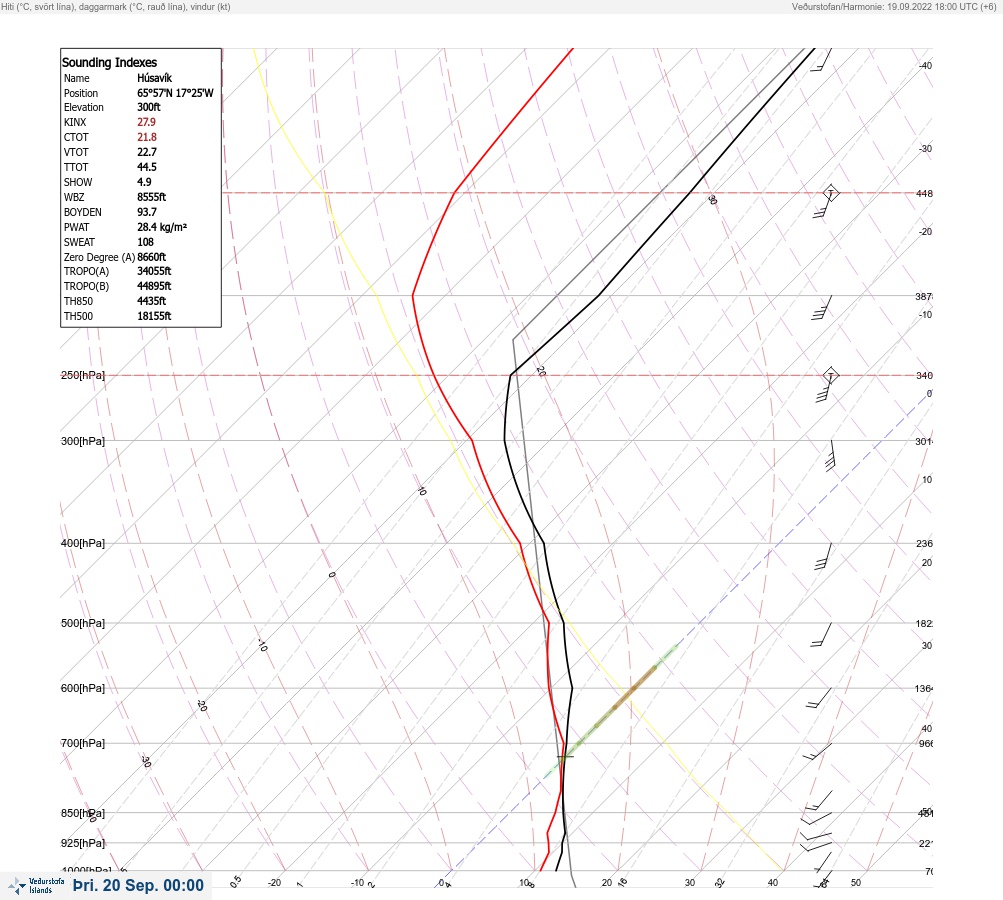Click the '250[hPa]' pressure label
Viewport: 1003px width, 900px height.
83,375
